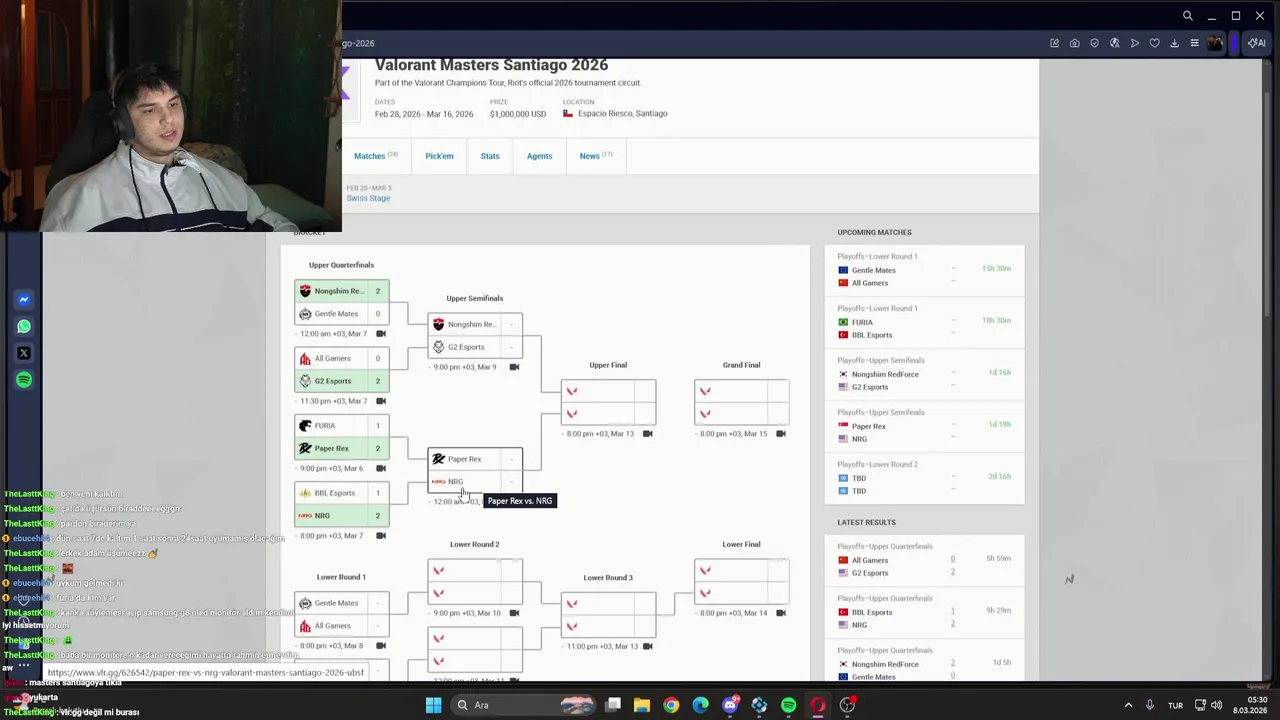Open File Explorer from taskbar

point(641,705)
